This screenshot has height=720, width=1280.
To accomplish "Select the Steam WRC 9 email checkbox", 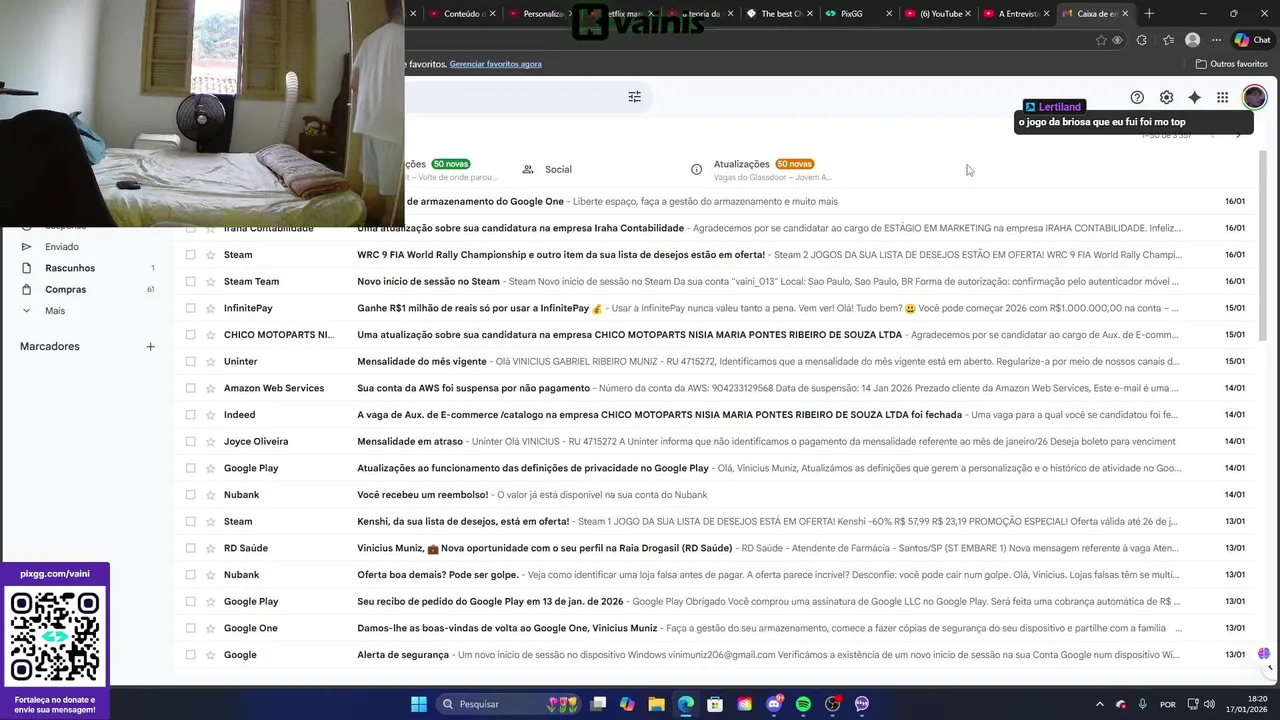I will coord(190,255).
